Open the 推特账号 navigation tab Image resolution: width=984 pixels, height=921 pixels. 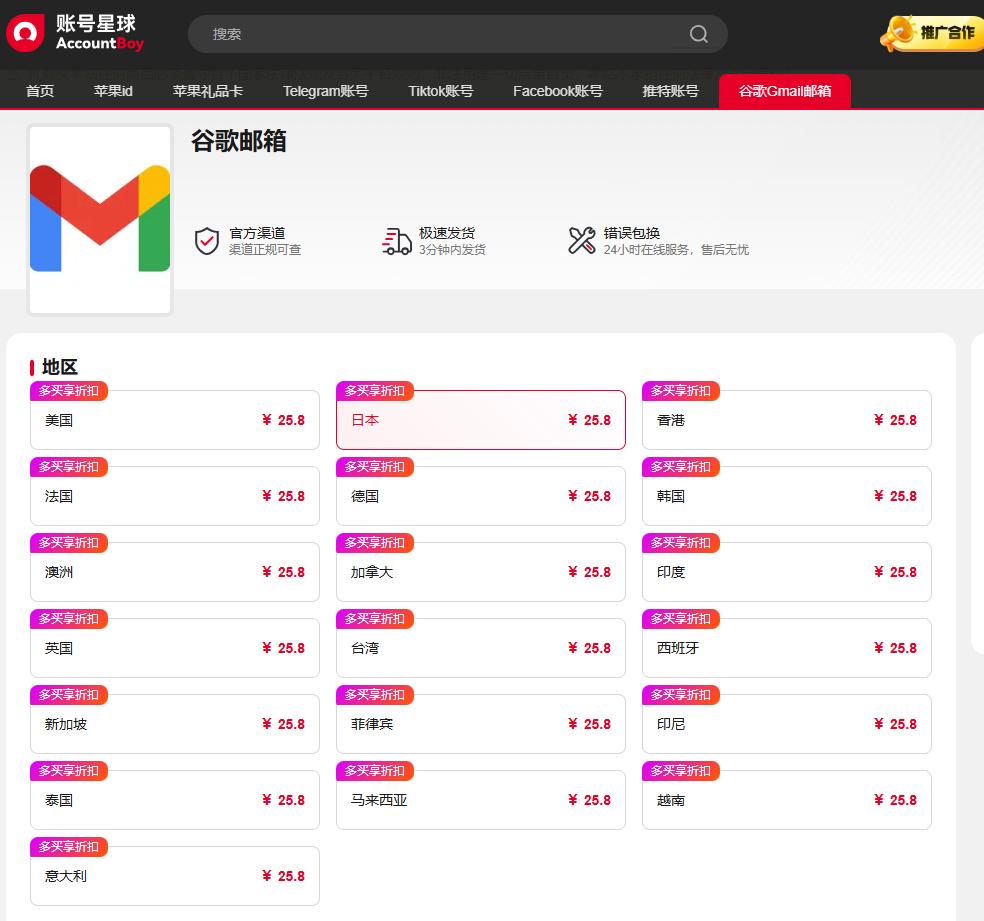point(670,91)
